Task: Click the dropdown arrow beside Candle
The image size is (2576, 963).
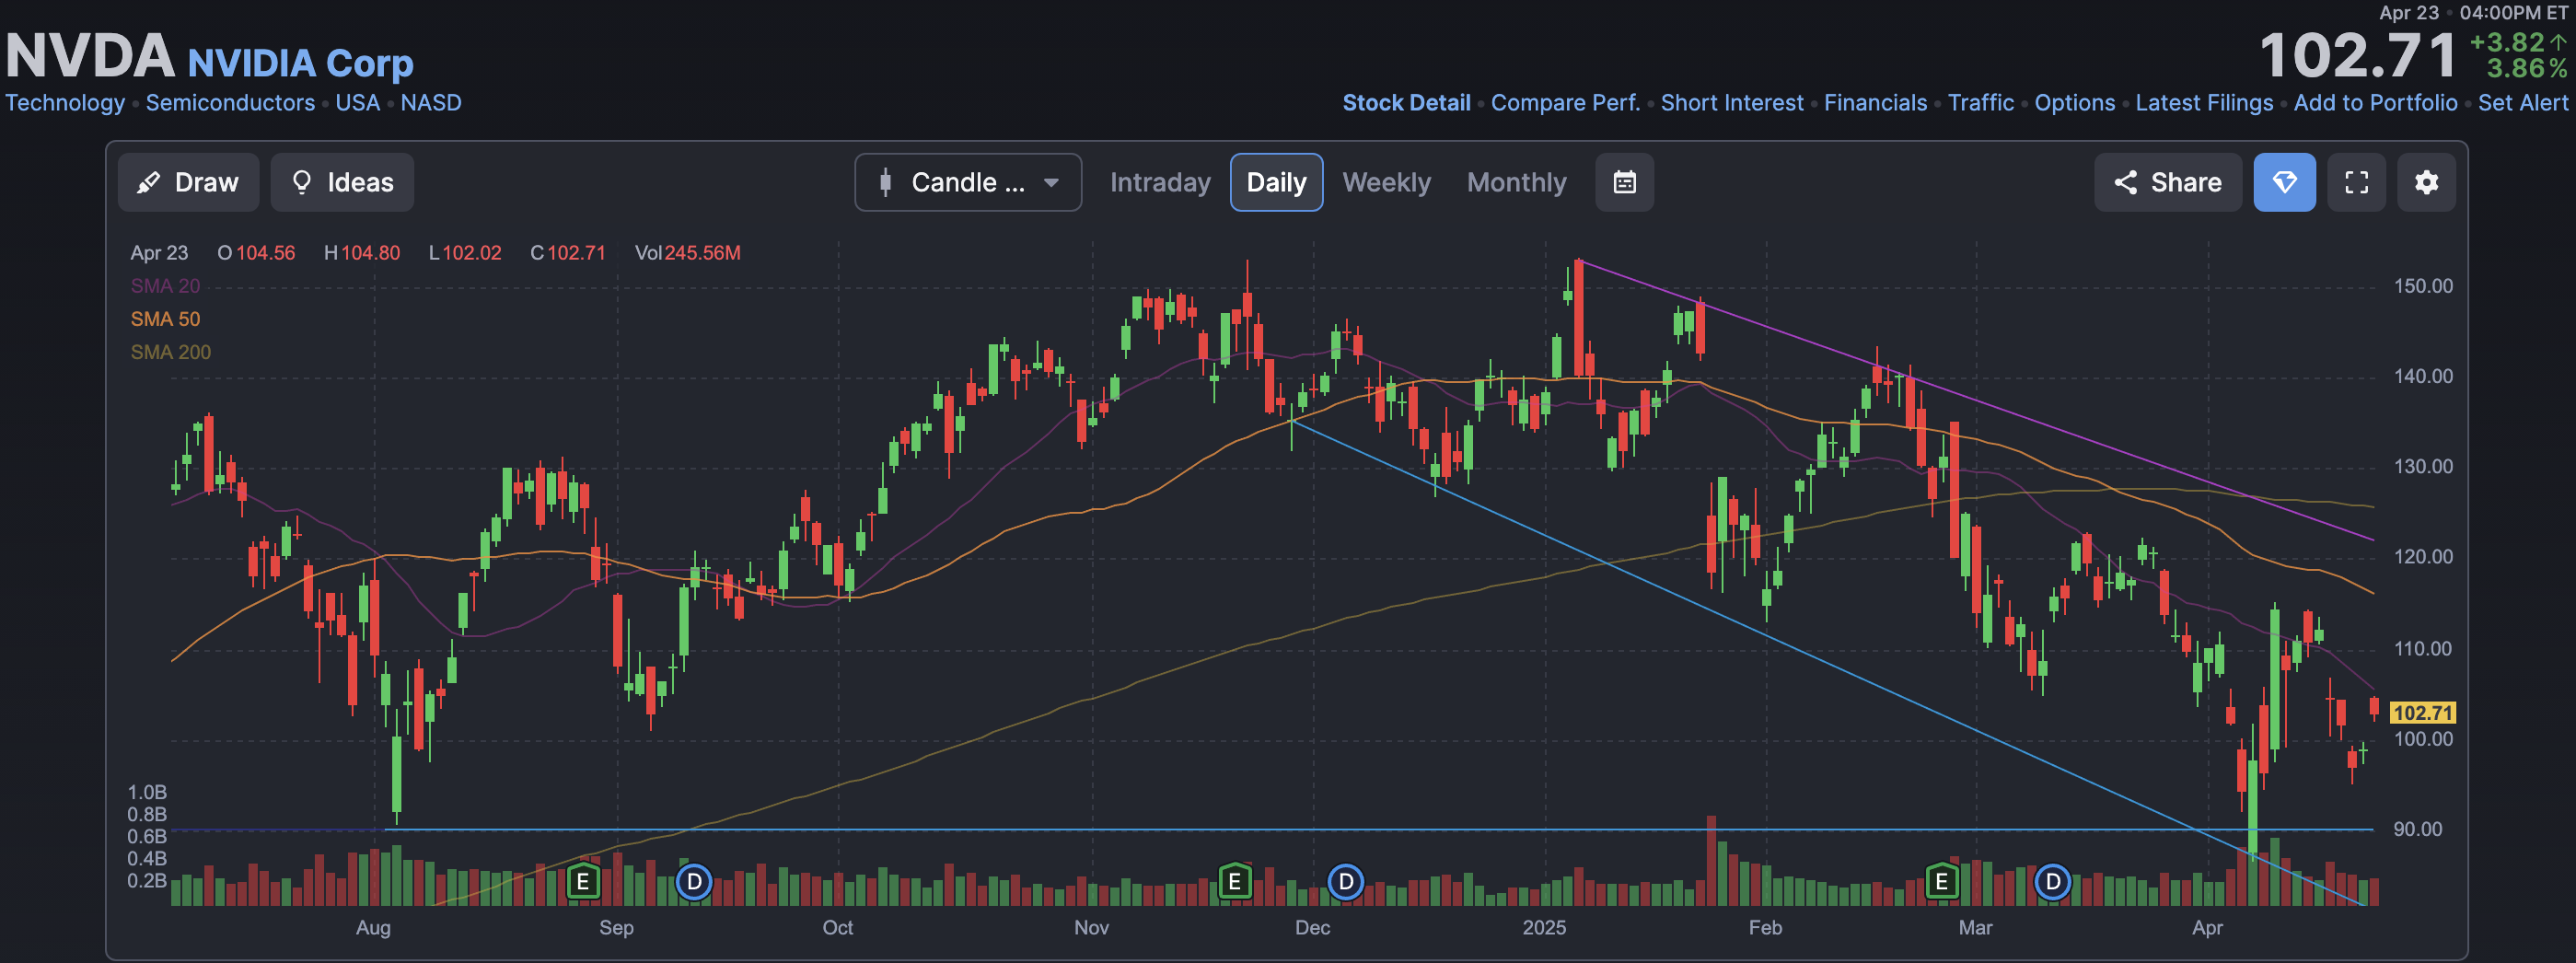Action: [x=1051, y=183]
